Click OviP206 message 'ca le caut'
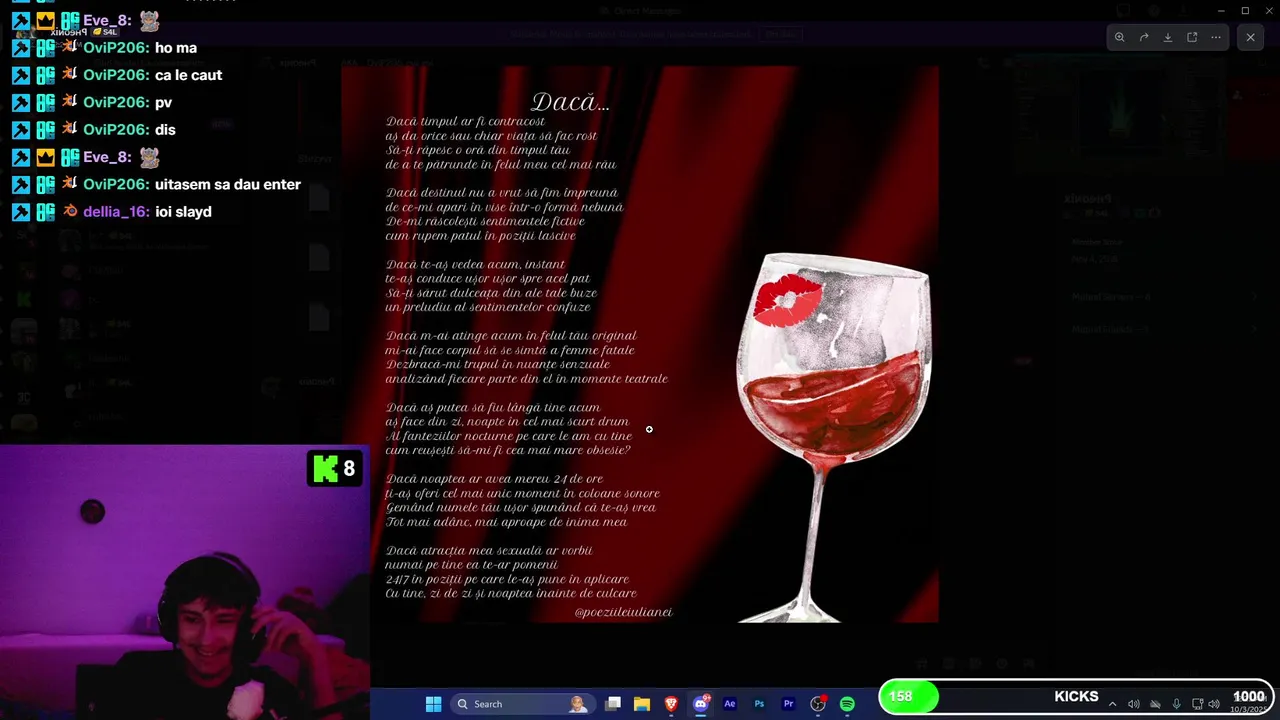 [189, 75]
